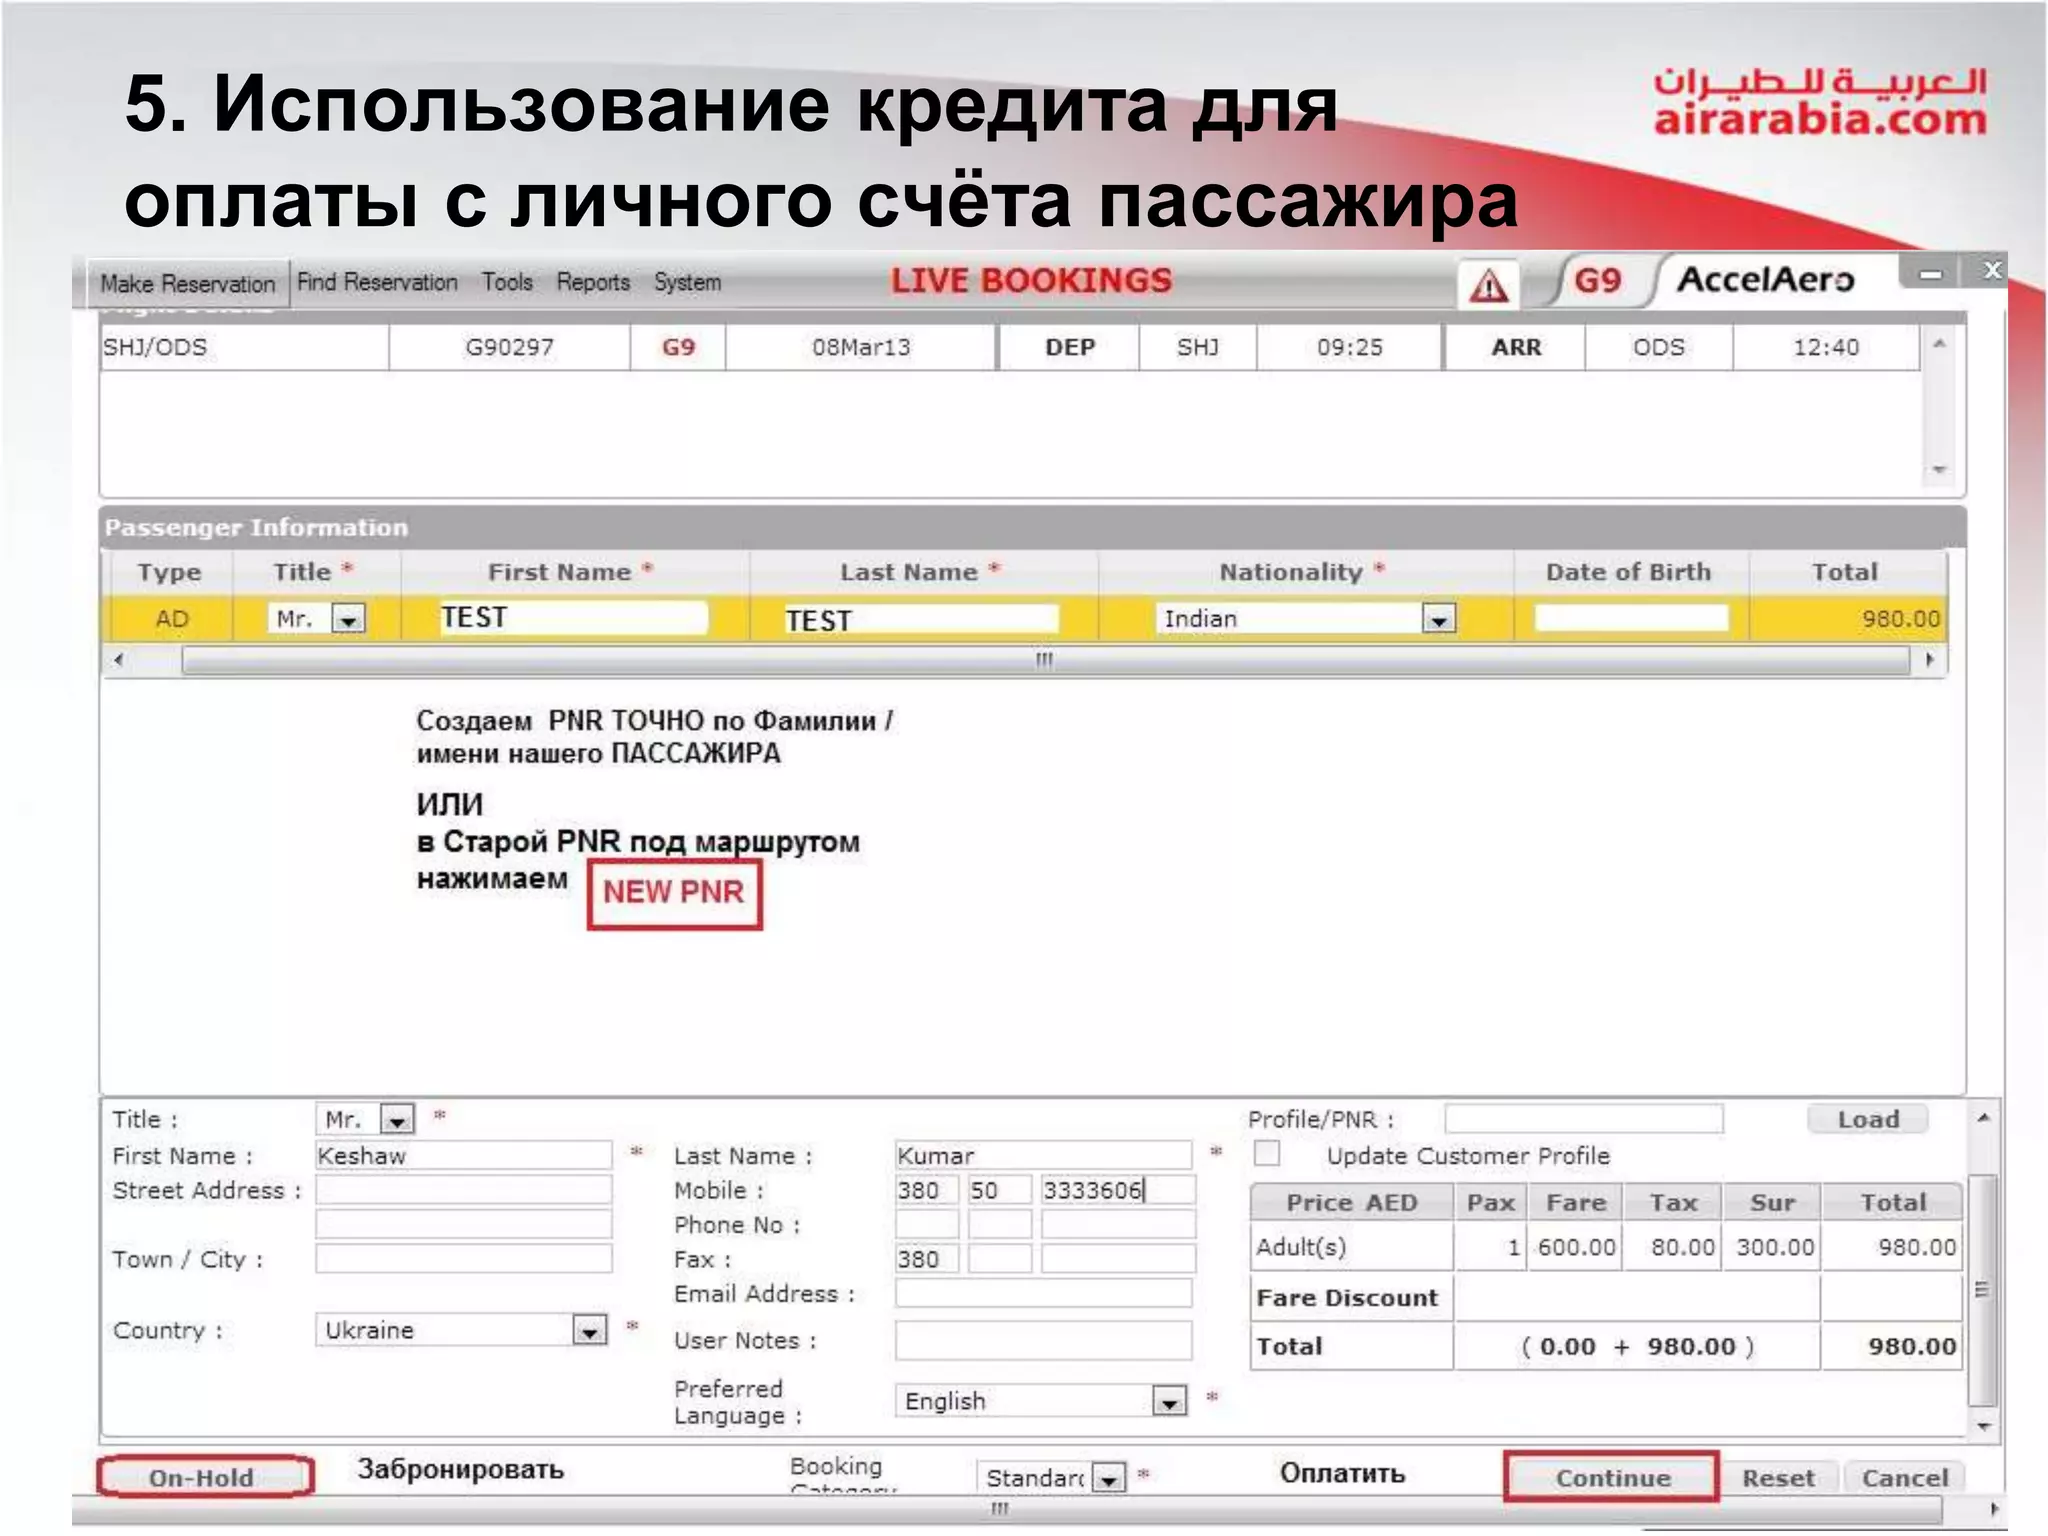2048x1536 pixels.
Task: Click passenger Last Name field containing TEST
Action: (x=920, y=620)
